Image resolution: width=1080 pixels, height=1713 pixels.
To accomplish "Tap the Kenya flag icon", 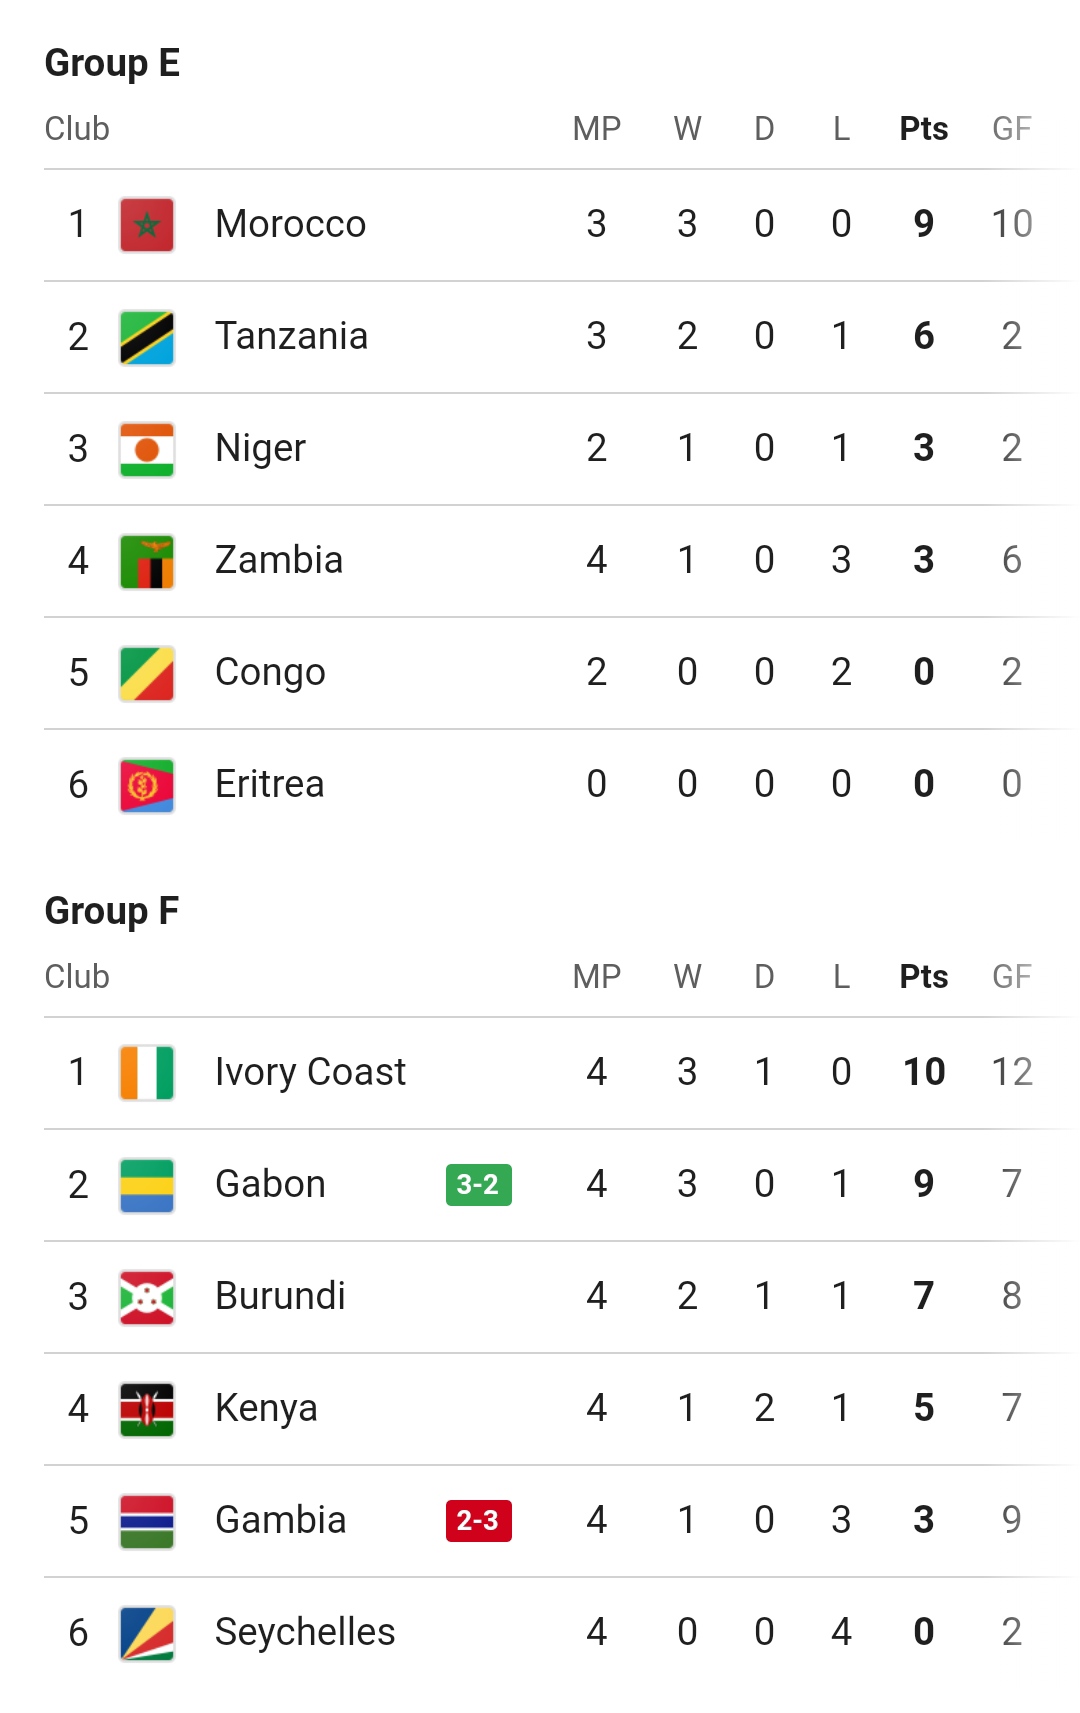I will [x=147, y=1409].
